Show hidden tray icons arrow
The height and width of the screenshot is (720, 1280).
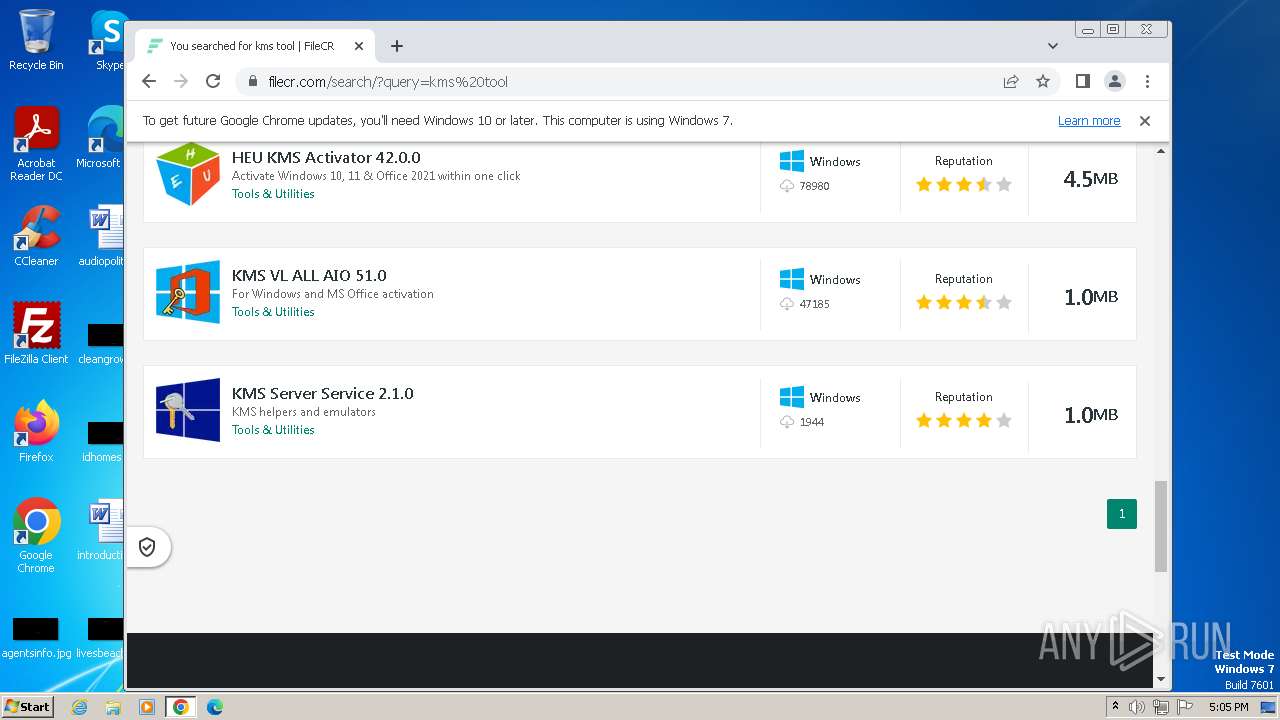pos(1115,707)
